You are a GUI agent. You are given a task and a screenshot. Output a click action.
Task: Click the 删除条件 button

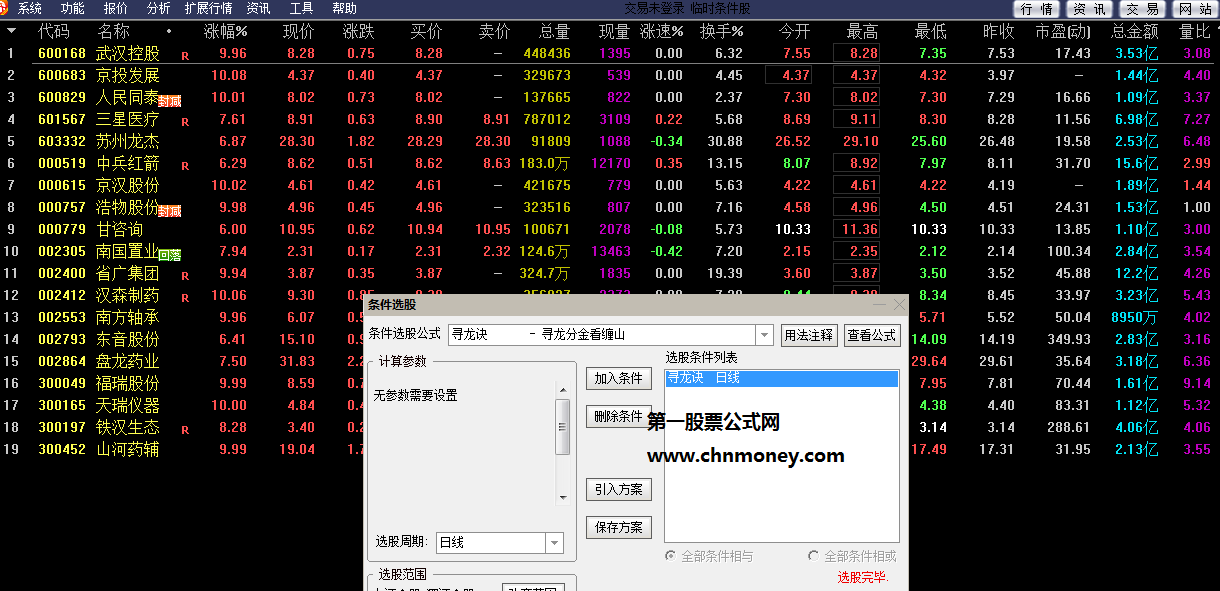tap(618, 417)
